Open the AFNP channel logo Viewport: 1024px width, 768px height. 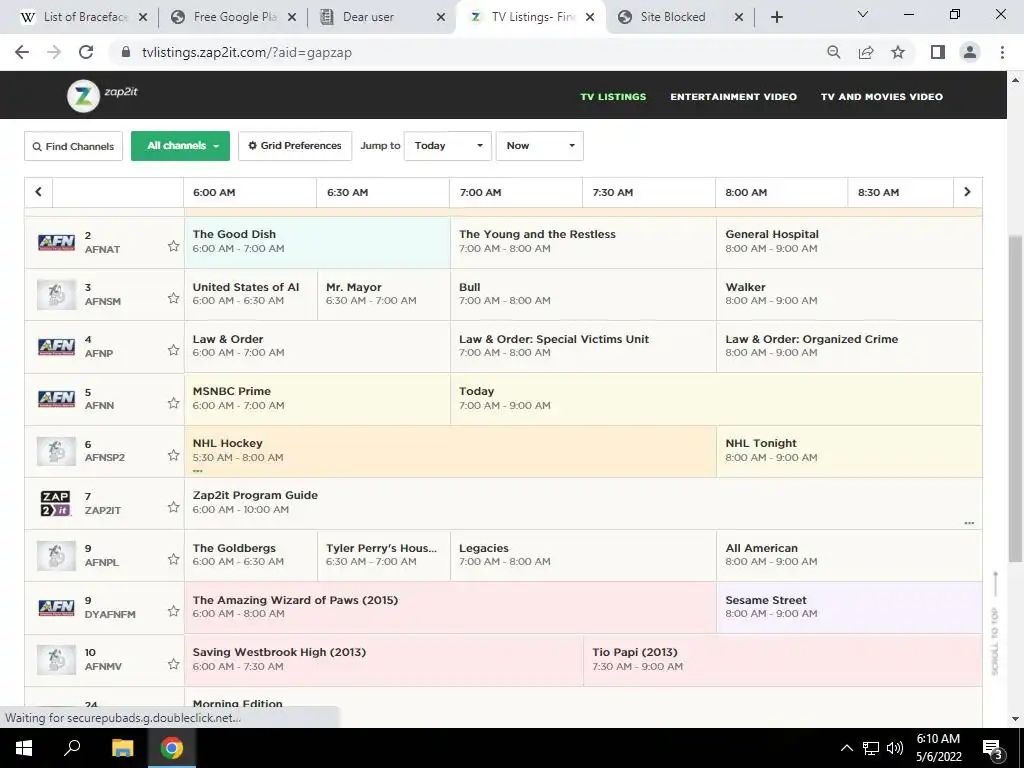(56, 346)
